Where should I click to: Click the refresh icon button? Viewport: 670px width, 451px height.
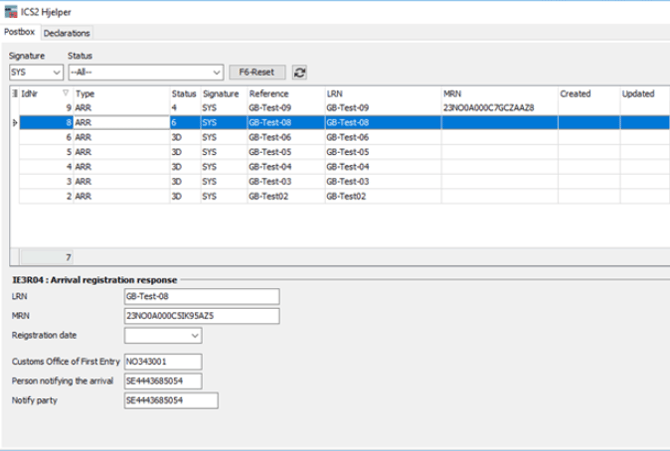click(300, 73)
